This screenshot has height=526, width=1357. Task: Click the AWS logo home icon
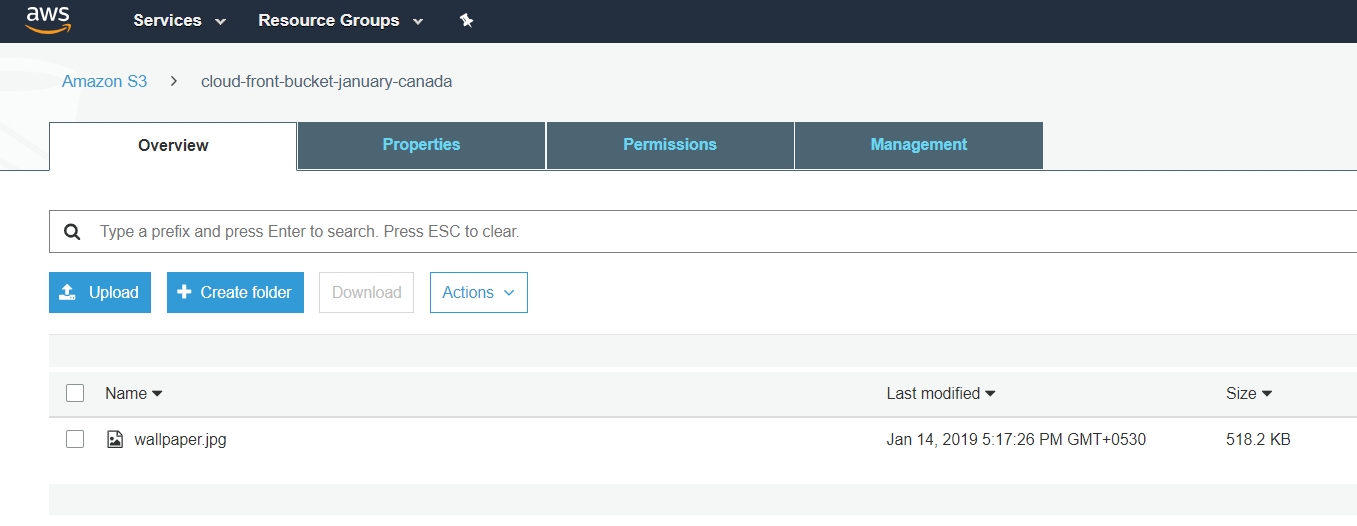coord(48,20)
